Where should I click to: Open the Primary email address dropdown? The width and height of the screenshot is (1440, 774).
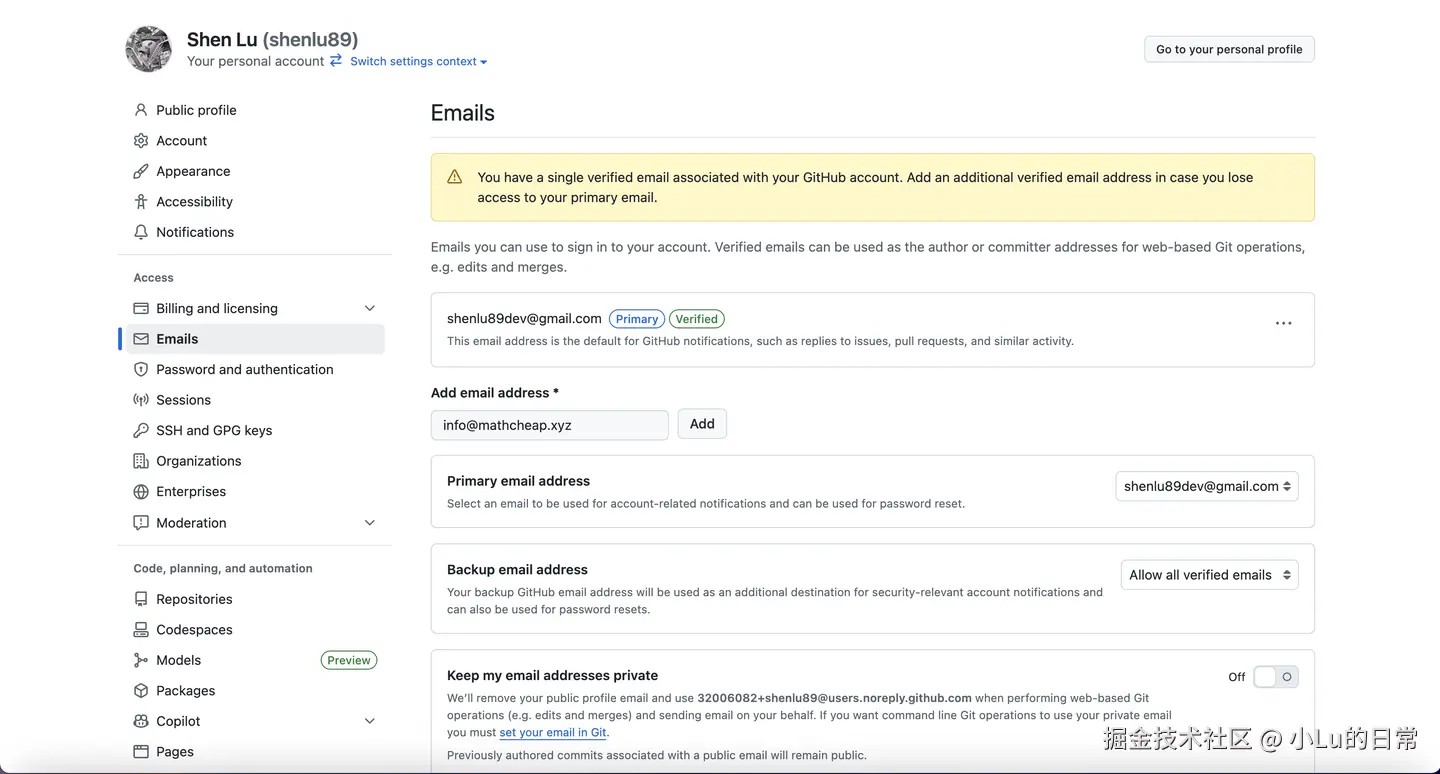pos(1206,486)
